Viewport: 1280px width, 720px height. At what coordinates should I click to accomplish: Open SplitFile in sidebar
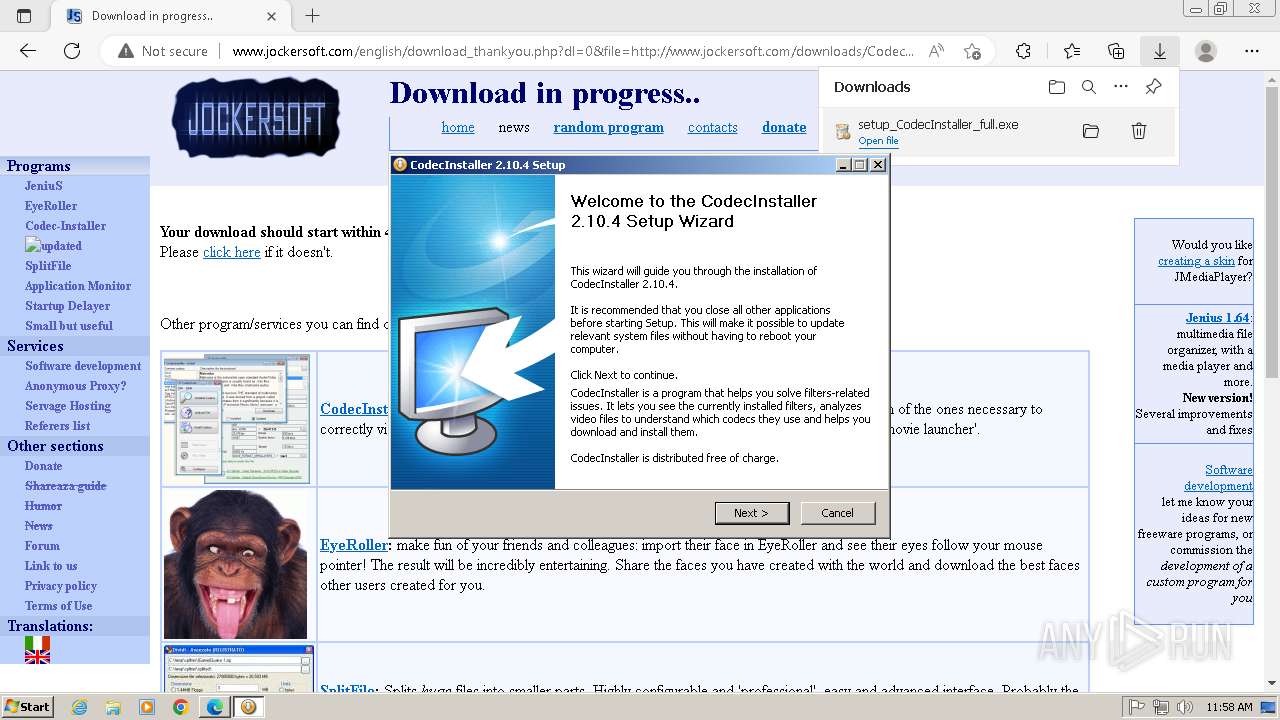pos(48,266)
